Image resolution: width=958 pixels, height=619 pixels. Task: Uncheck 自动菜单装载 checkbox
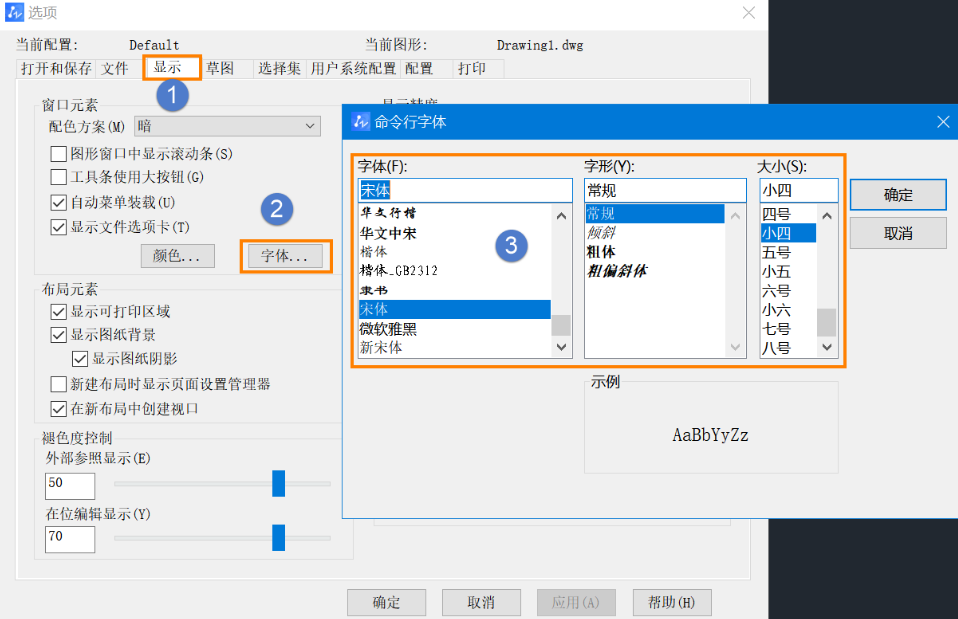59,202
